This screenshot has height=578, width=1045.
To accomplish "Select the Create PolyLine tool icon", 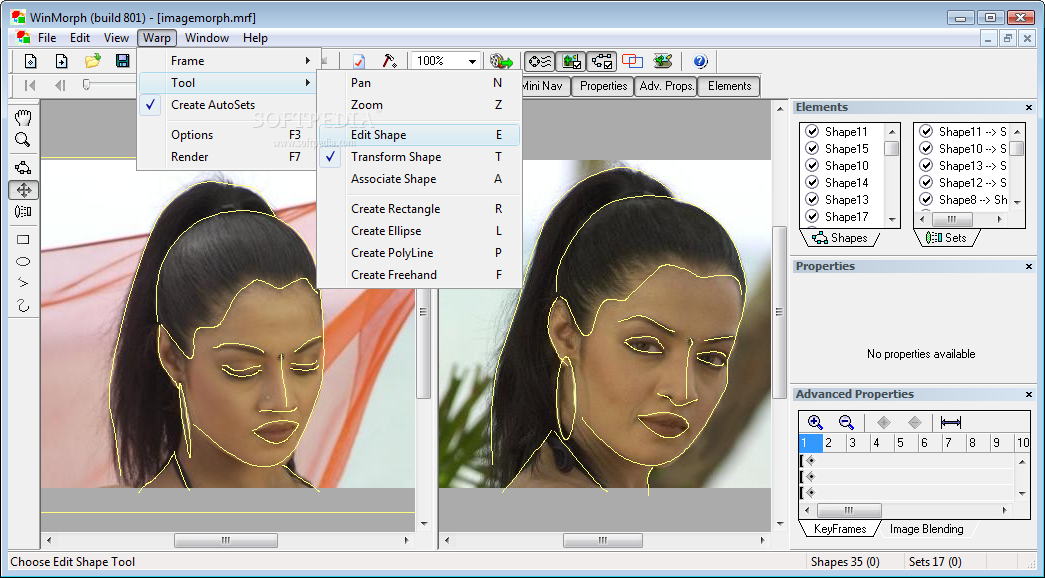I will [23, 283].
